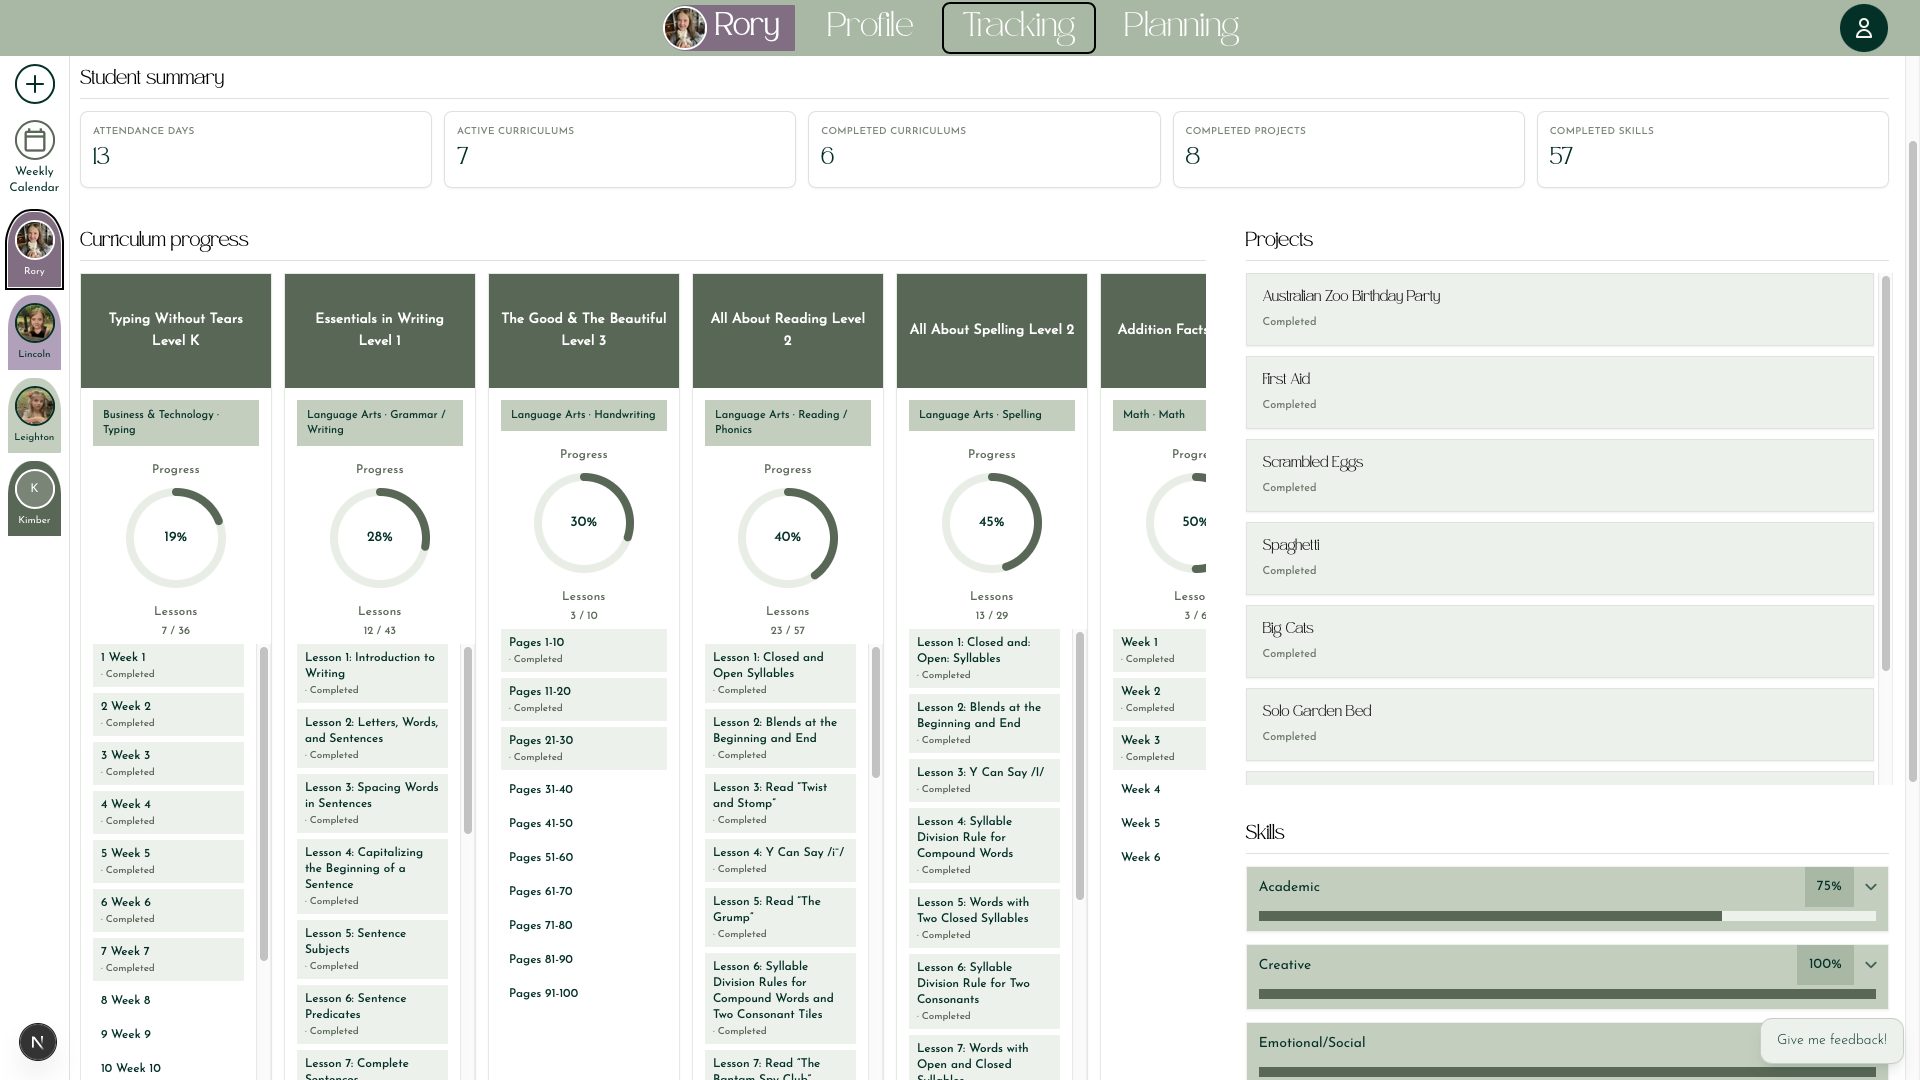The width and height of the screenshot is (1920, 1080).
Task: Click the Attendance Days summary card
Action: tap(256, 149)
